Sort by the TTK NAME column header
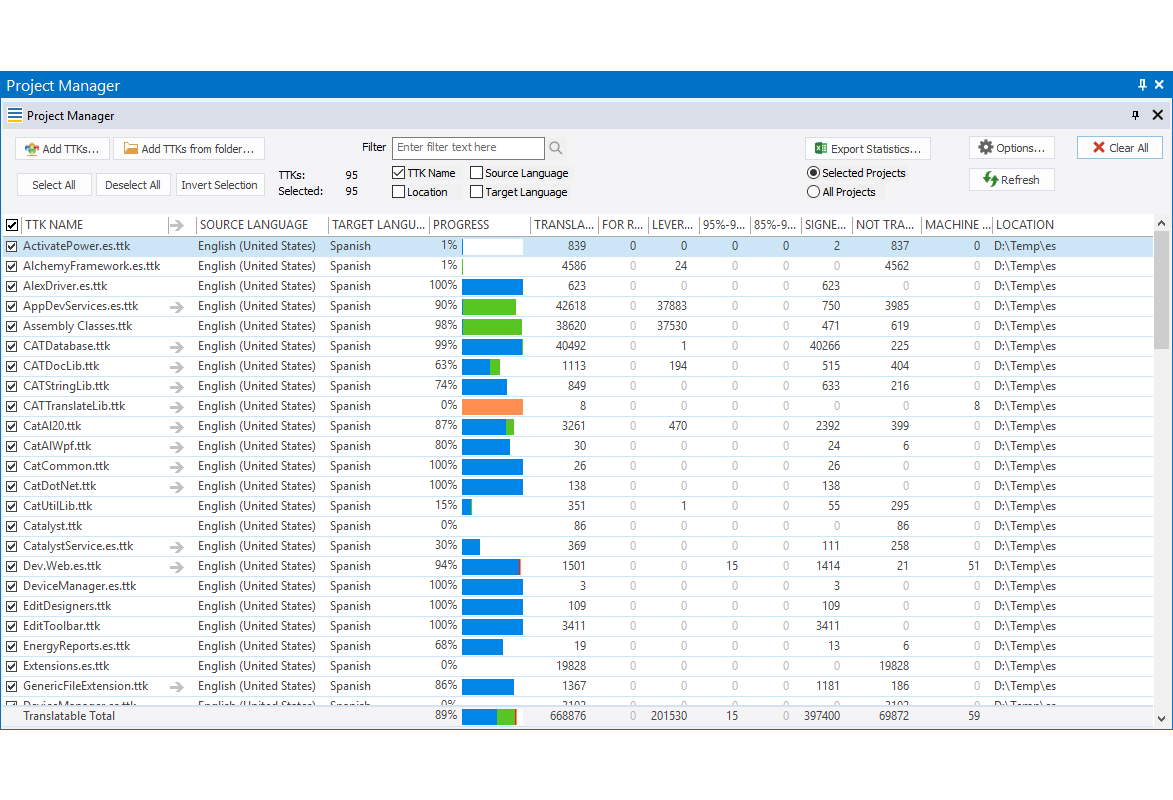The image size is (1173, 800). pyautogui.click(x=54, y=225)
